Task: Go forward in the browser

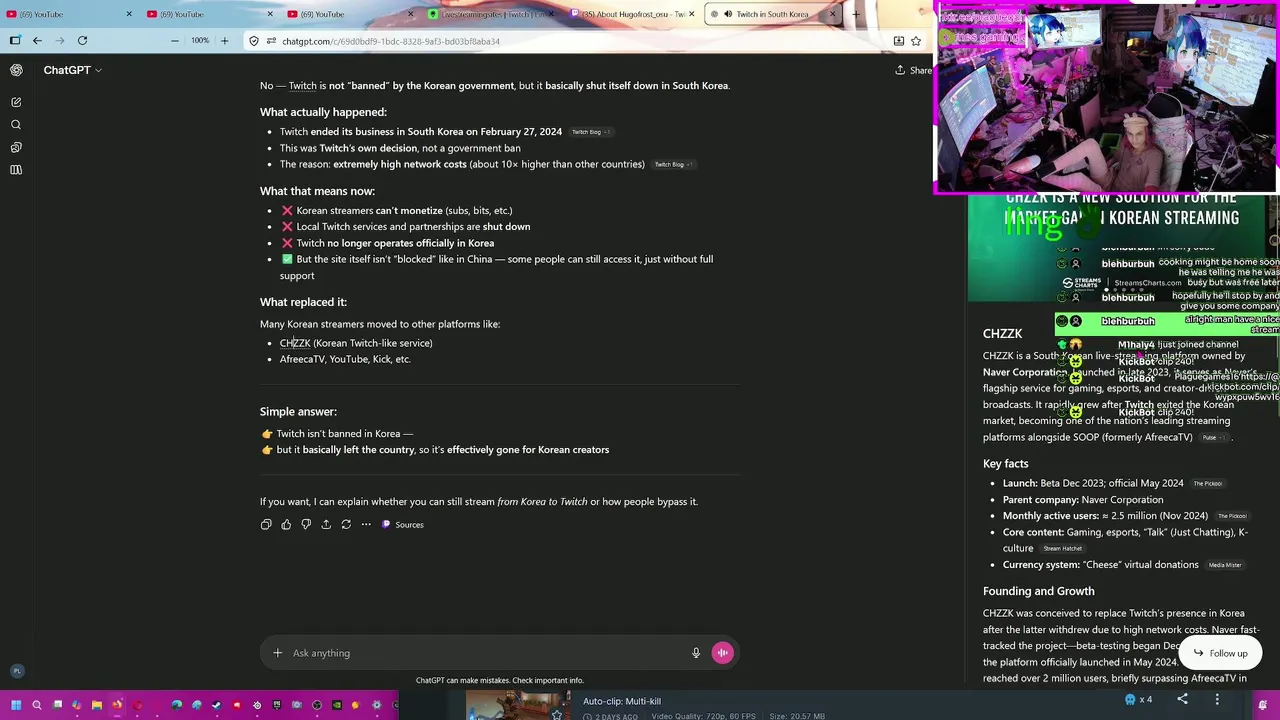Action: pyautogui.click(x=60, y=41)
